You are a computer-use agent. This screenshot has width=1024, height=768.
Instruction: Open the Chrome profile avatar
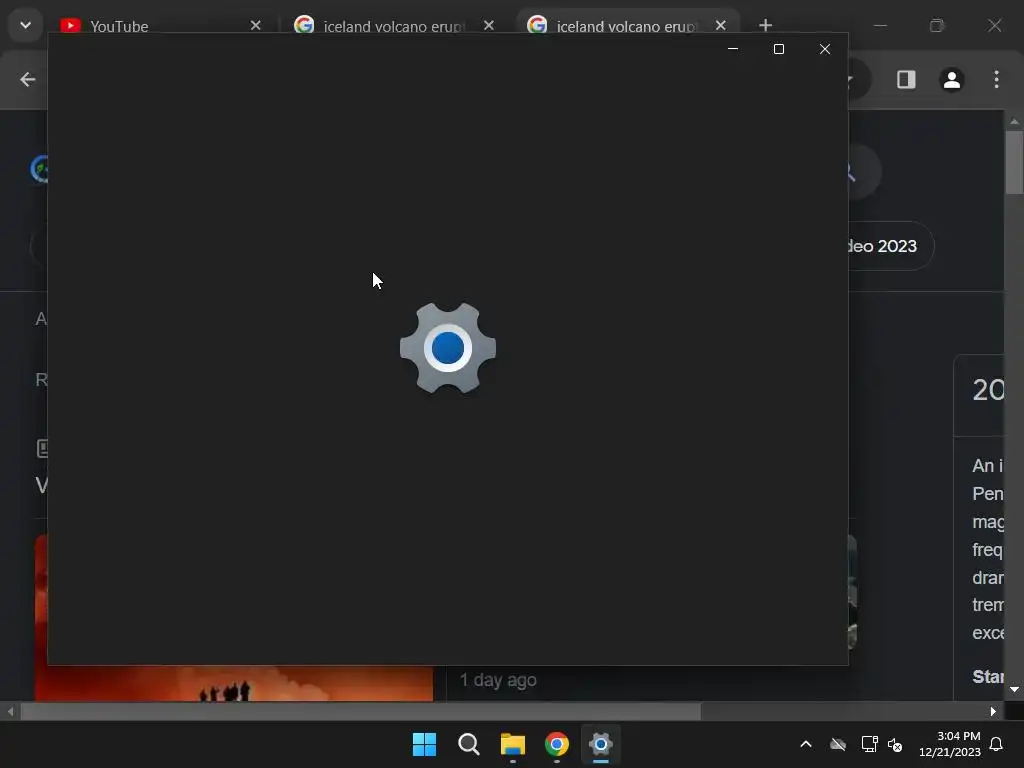click(952, 80)
